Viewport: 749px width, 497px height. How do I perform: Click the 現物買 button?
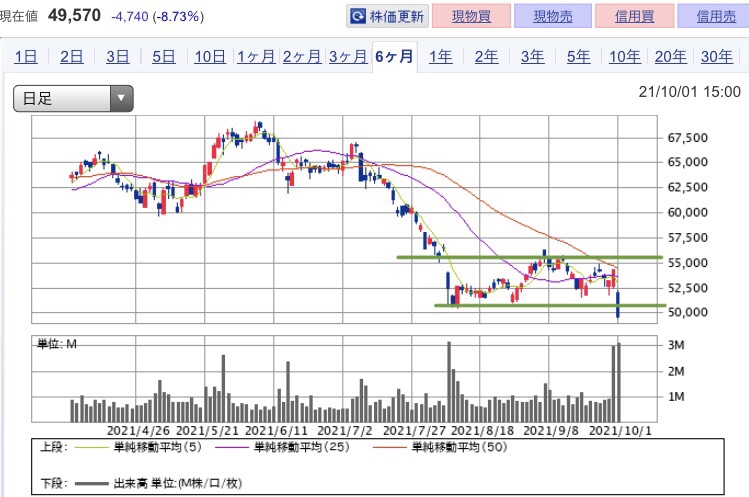coord(471,16)
